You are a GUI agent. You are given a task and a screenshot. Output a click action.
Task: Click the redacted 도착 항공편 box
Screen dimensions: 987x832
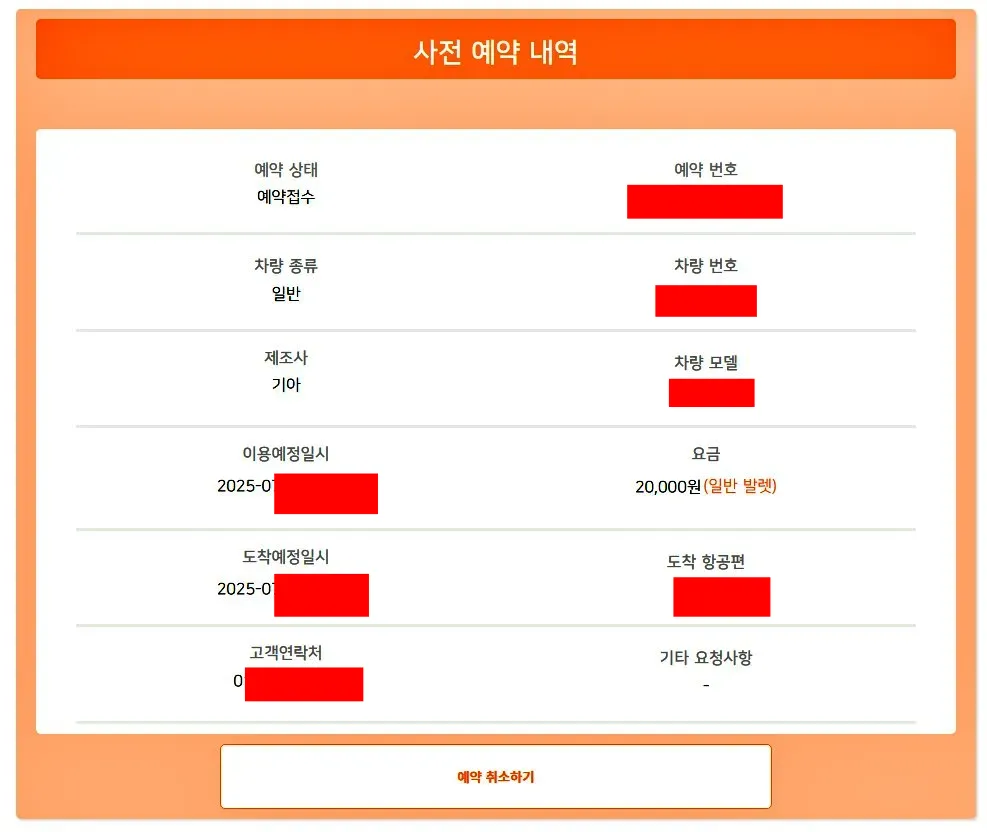coord(721,596)
